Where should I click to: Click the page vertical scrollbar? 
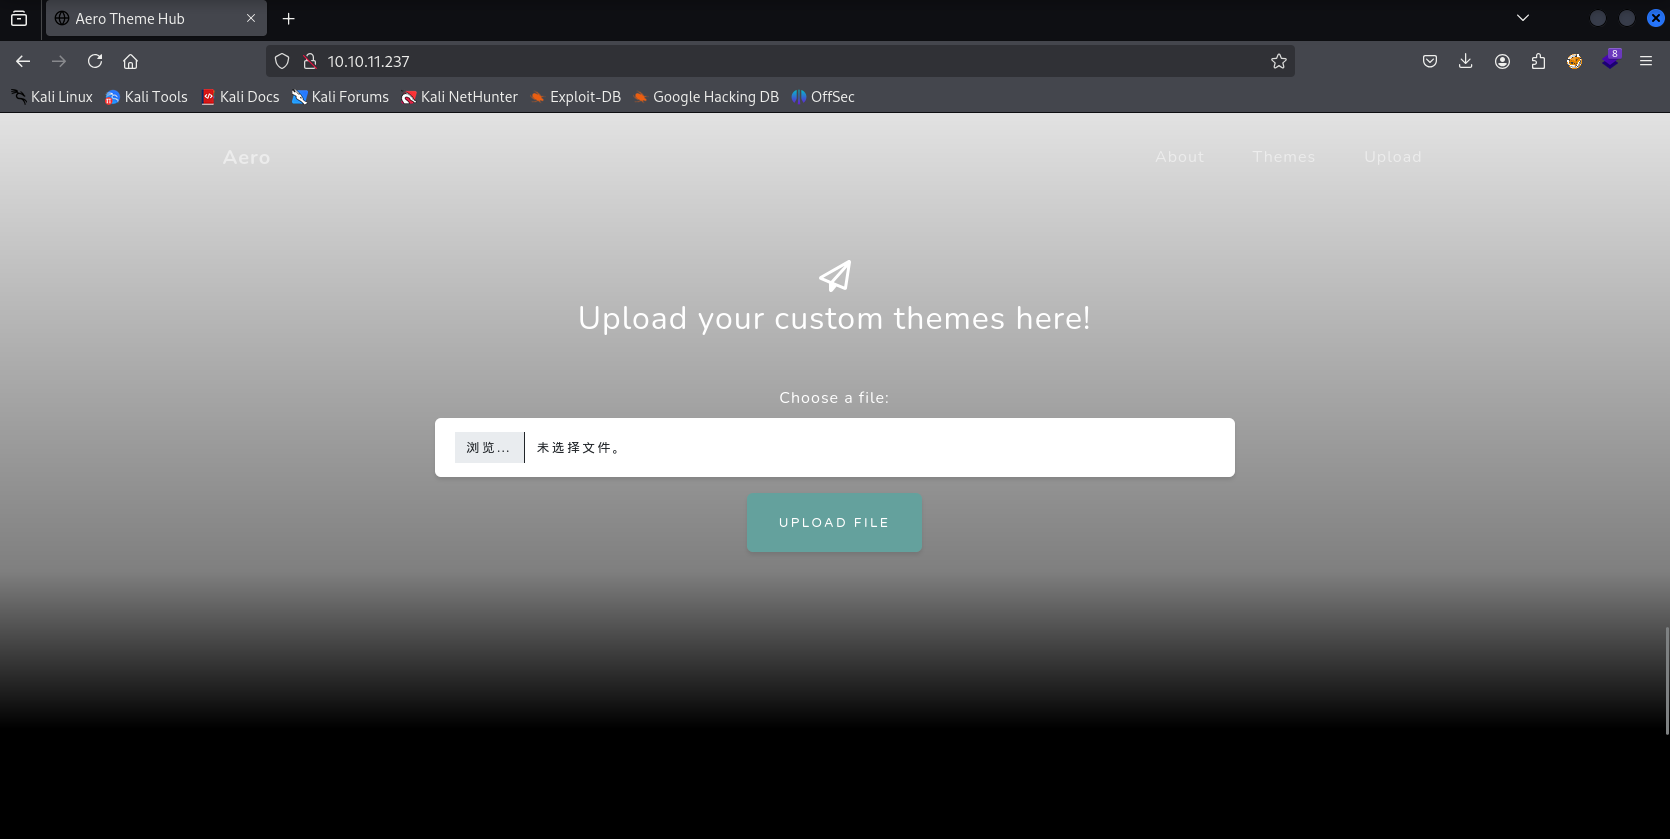[x=1666, y=680]
